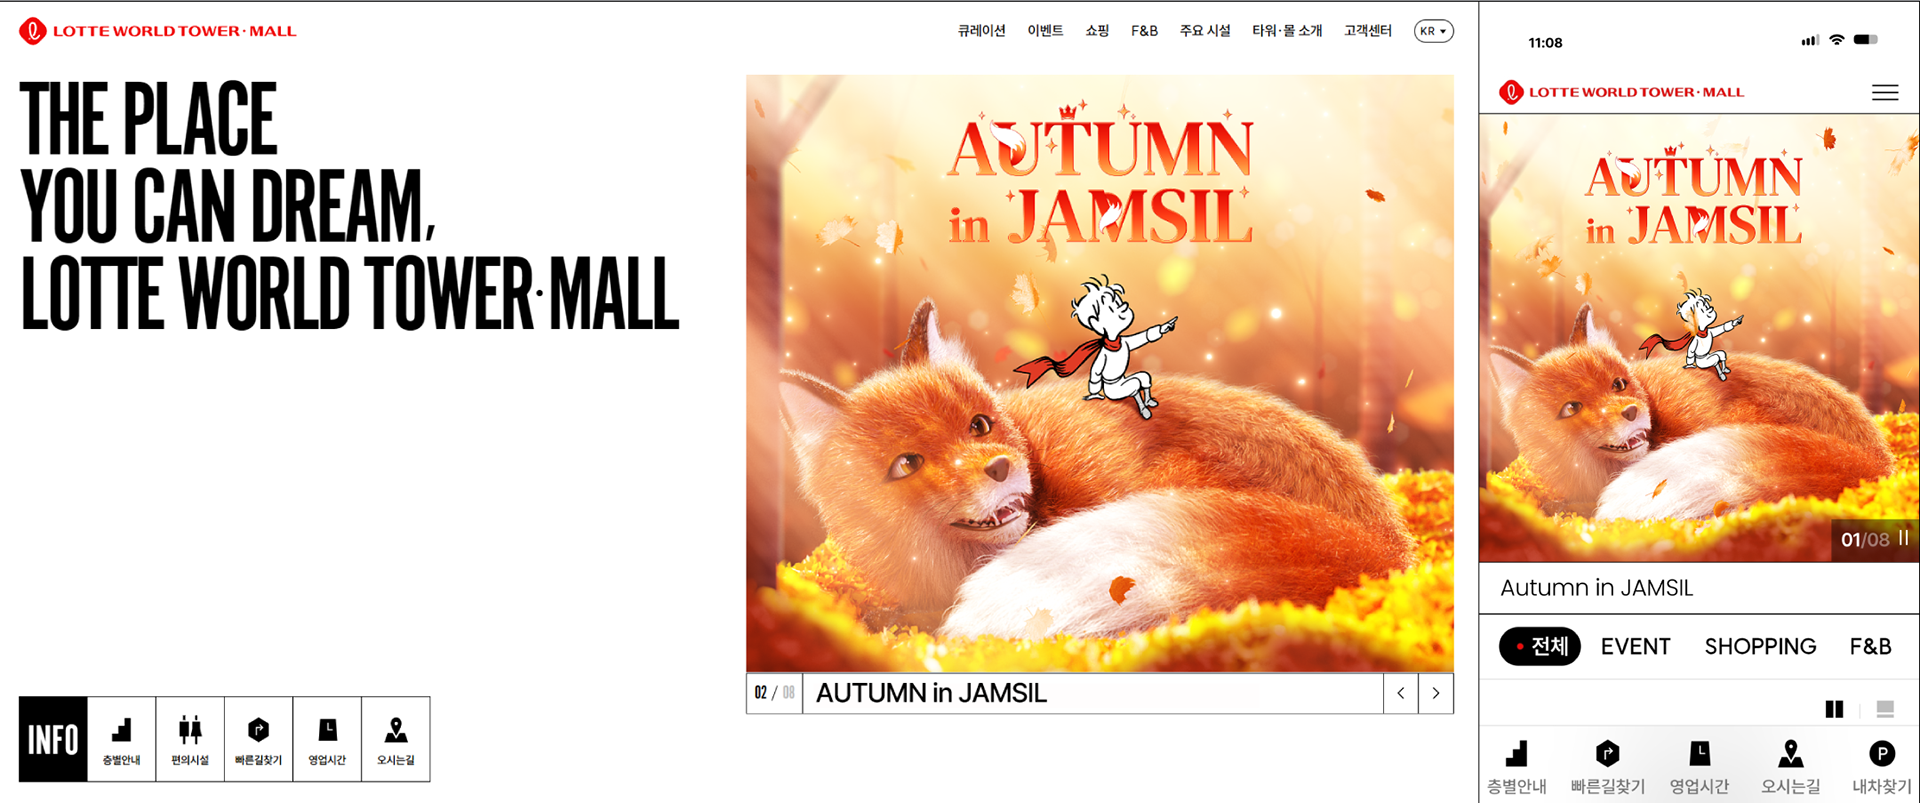Open the Autumn in JAMSIL desktop banner image
The height and width of the screenshot is (803, 1920).
point(1100,373)
